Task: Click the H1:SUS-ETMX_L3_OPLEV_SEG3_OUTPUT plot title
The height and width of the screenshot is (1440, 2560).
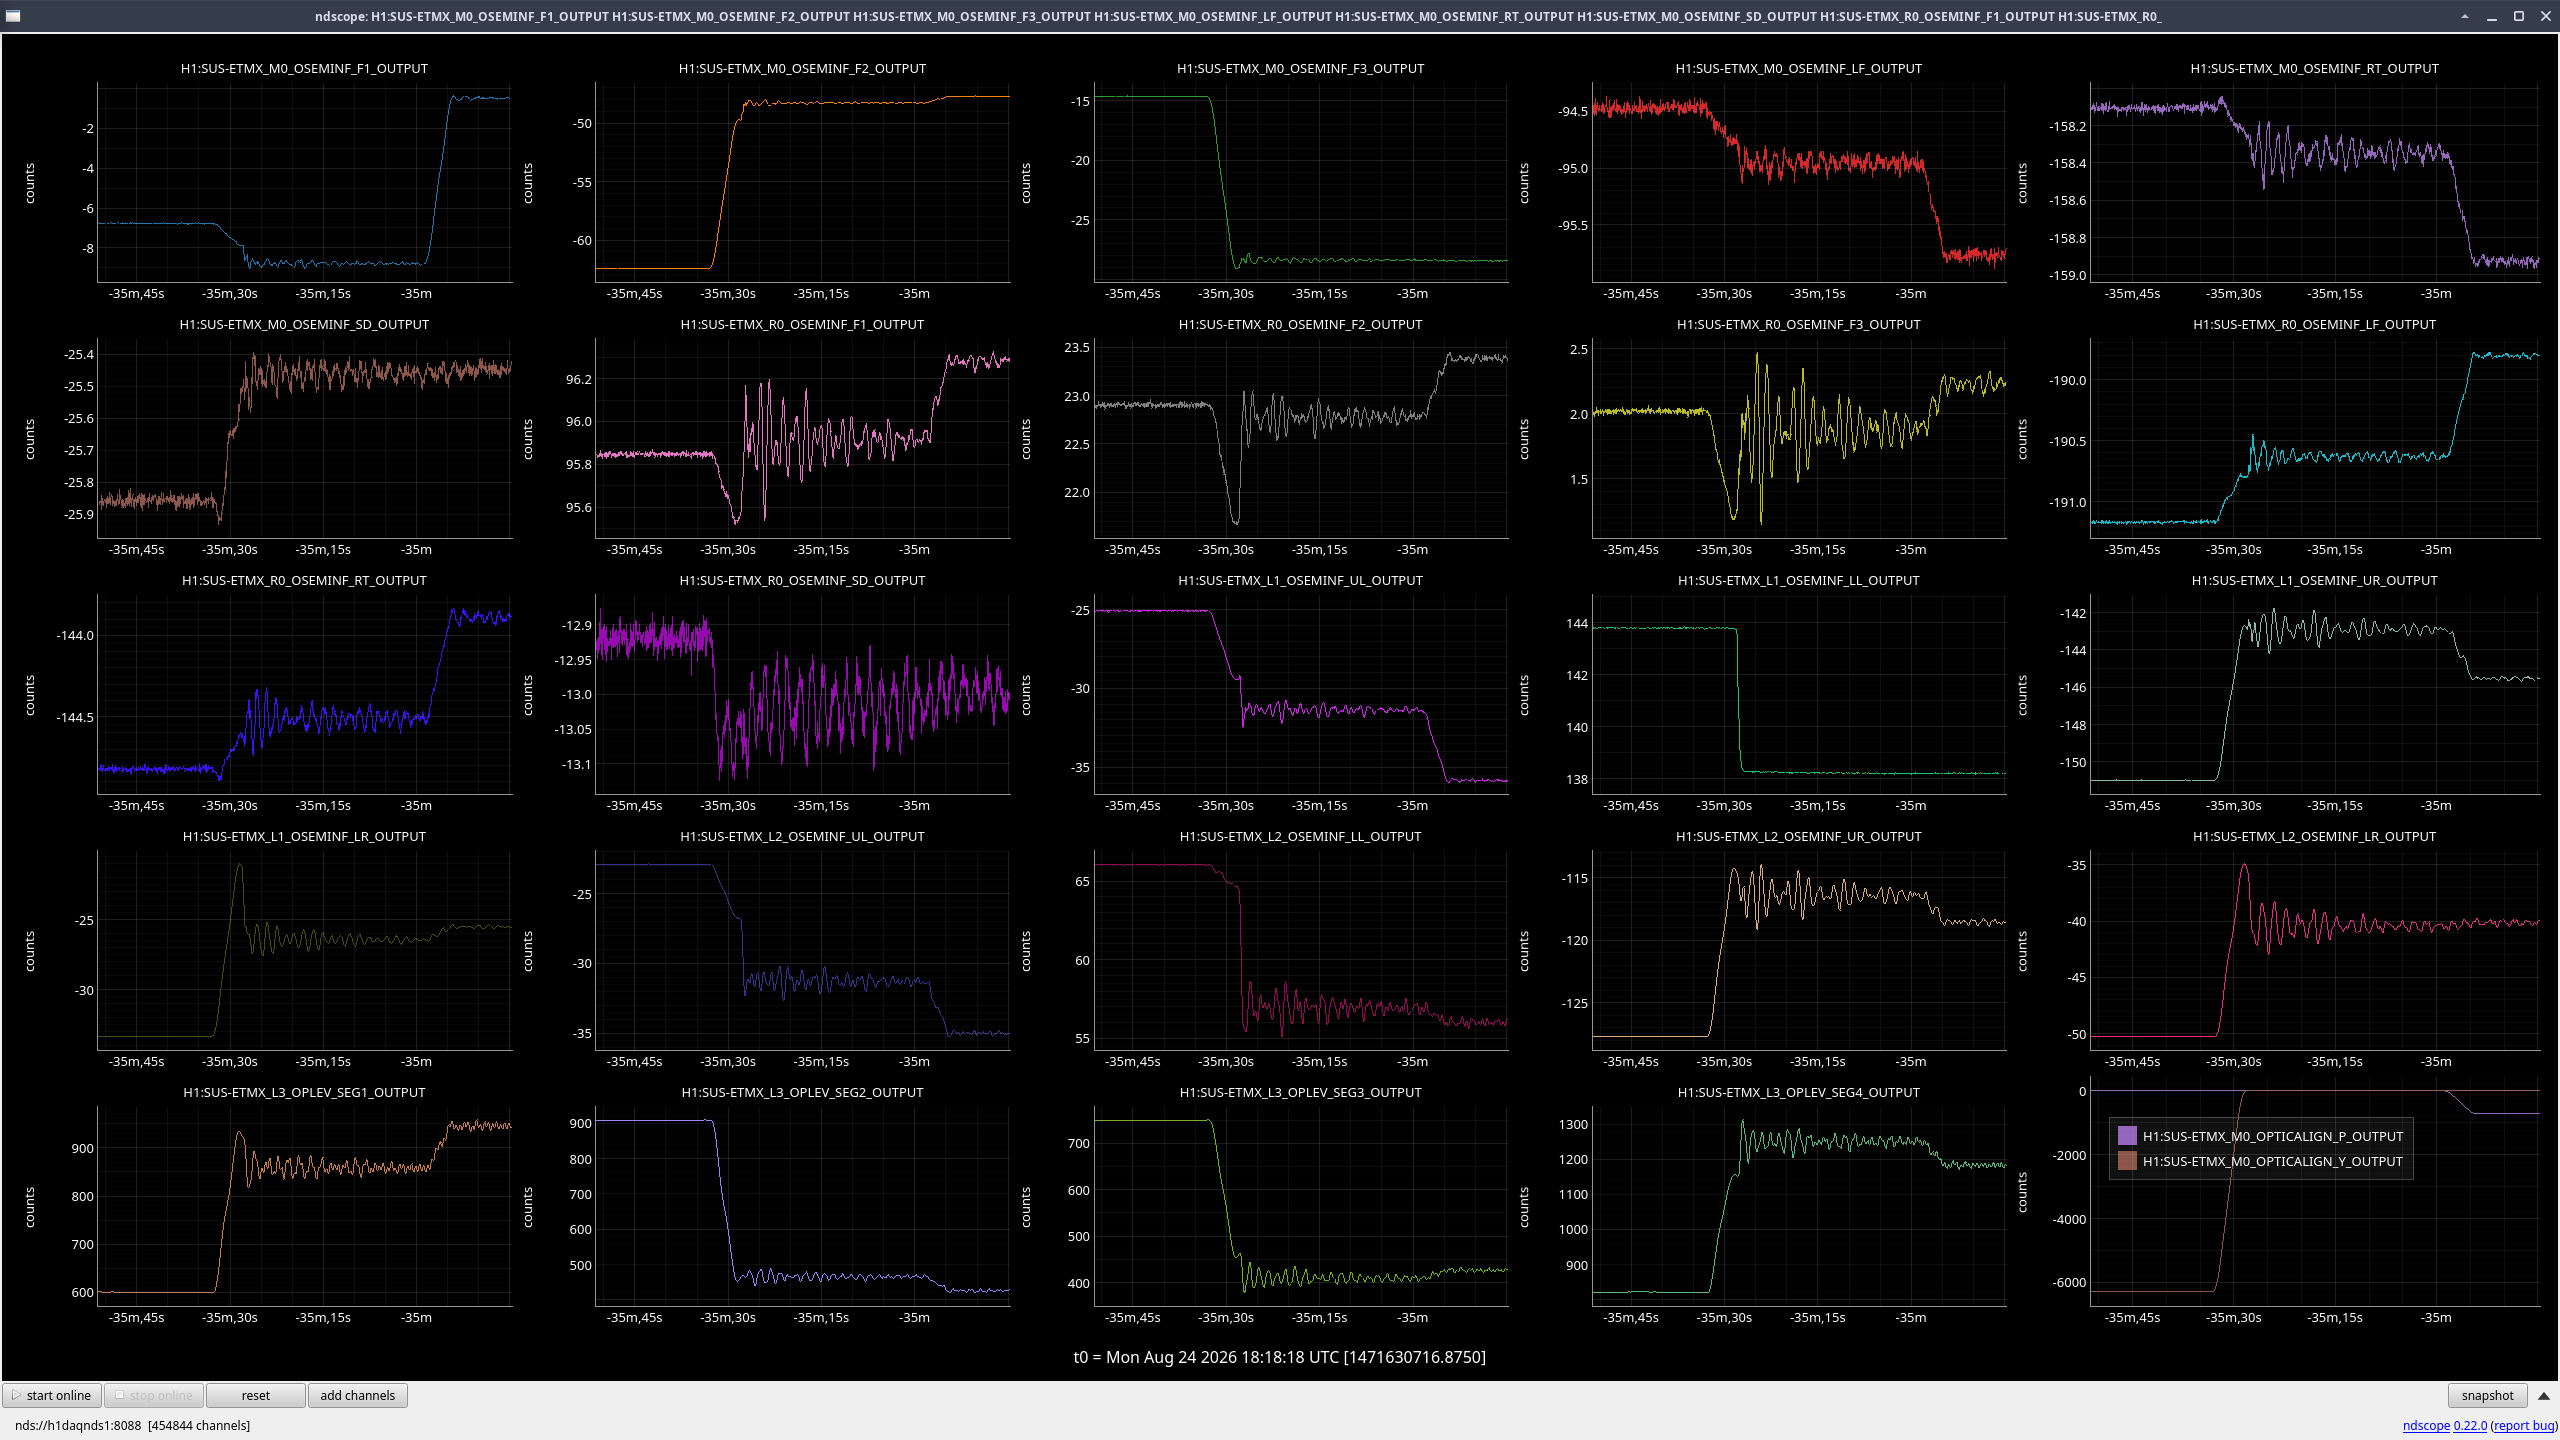Action: (1300, 1092)
